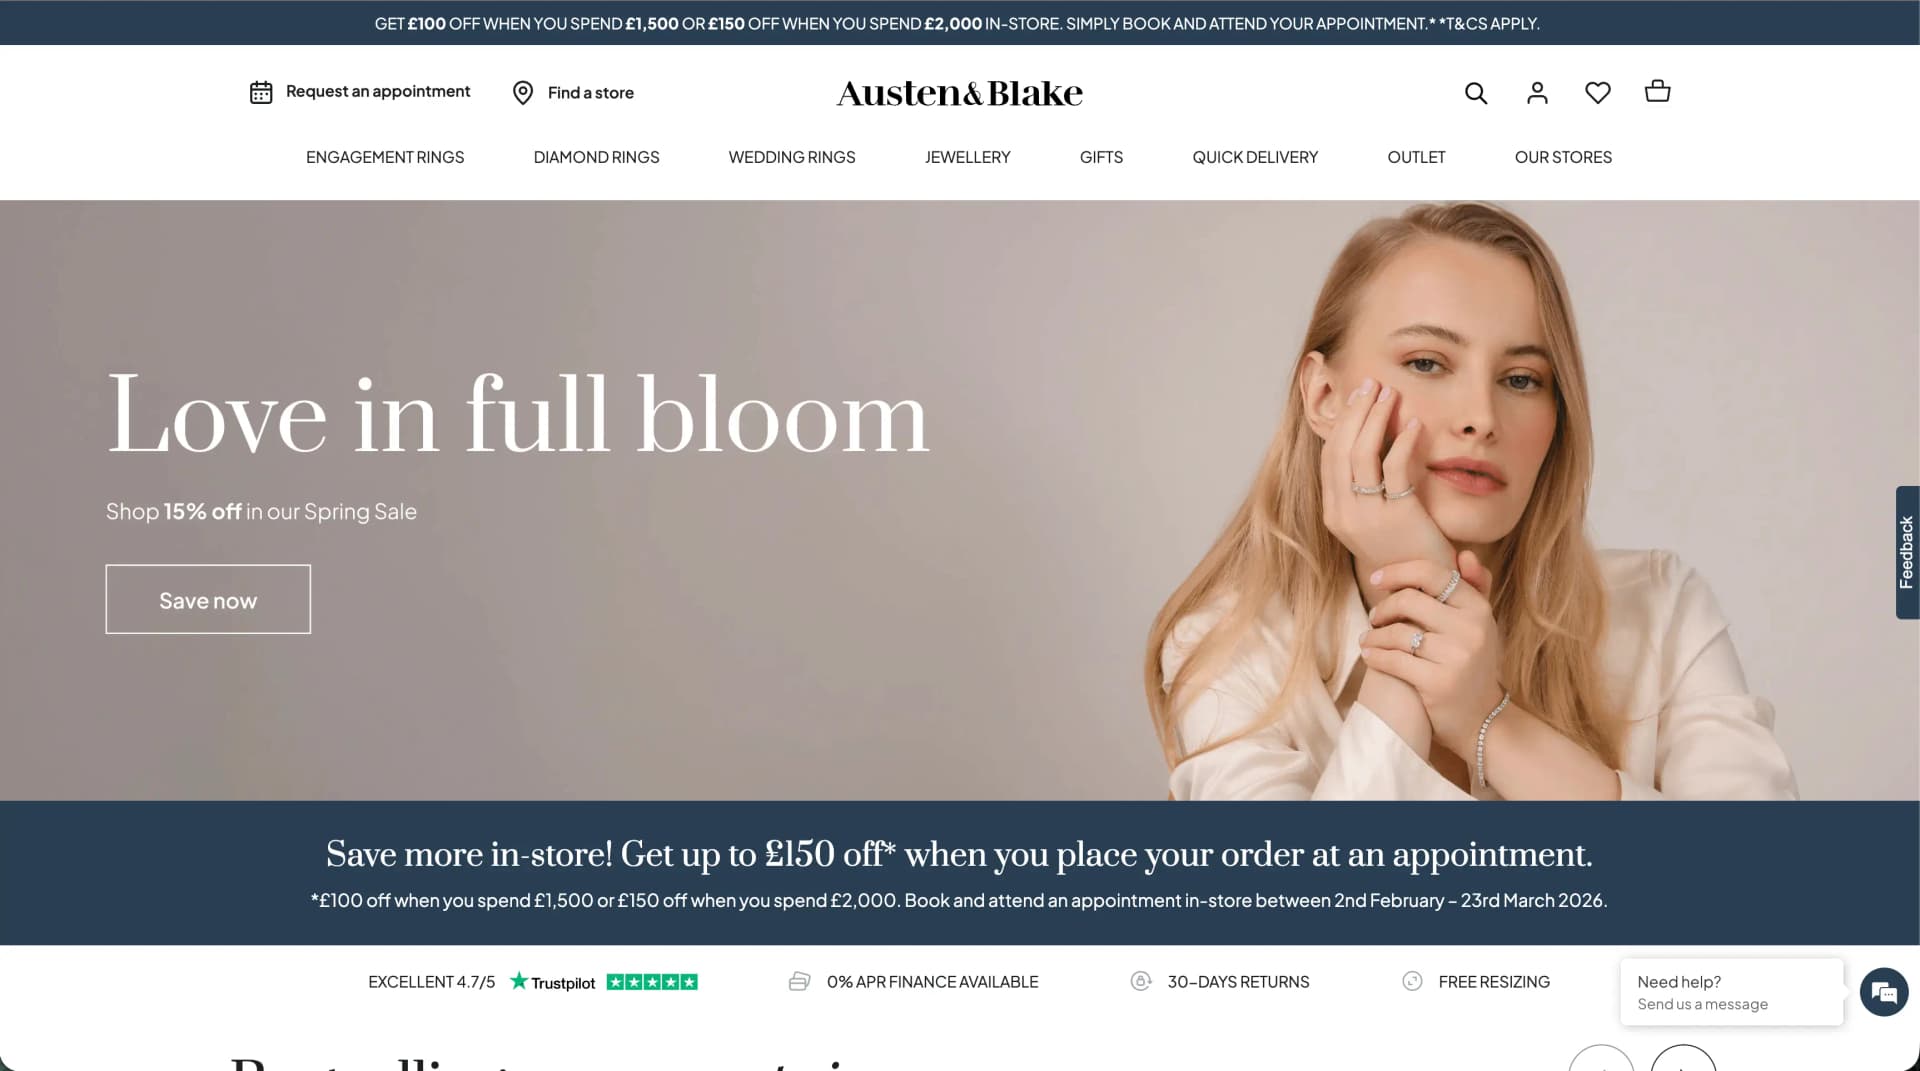Select the Find a store link
The image size is (1920, 1071).
click(x=591, y=93)
